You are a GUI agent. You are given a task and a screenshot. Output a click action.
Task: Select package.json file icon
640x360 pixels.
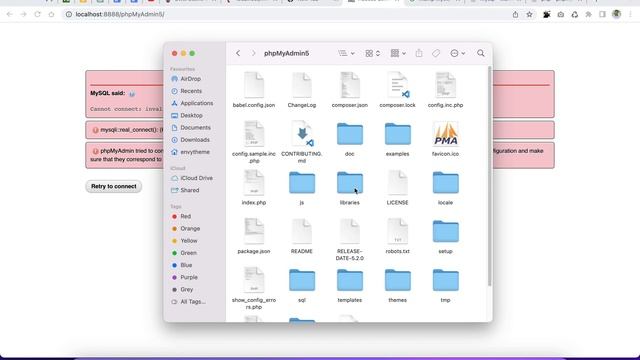pos(254,231)
